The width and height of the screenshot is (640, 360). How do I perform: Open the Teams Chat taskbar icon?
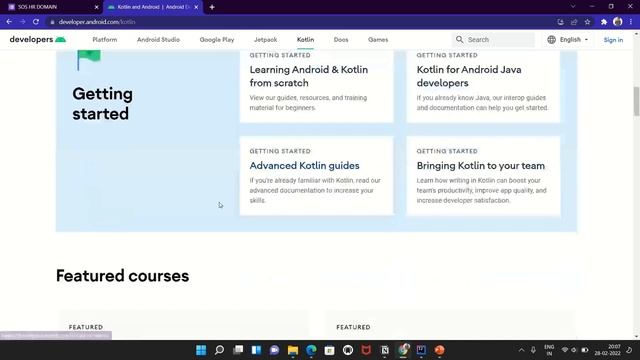point(275,350)
